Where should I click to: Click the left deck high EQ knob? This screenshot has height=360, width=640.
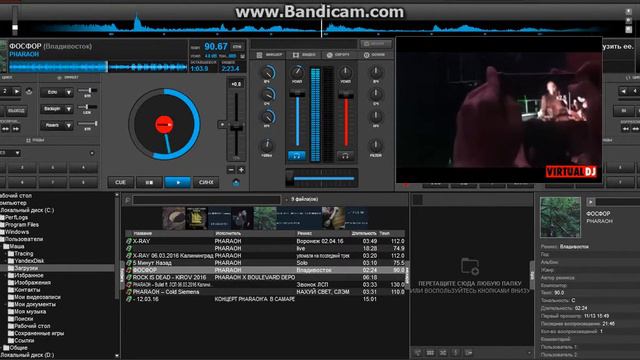click(267, 73)
